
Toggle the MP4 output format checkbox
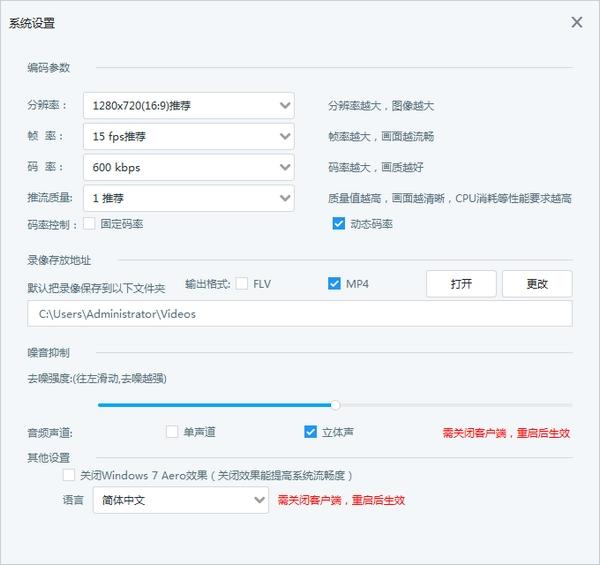(334, 284)
